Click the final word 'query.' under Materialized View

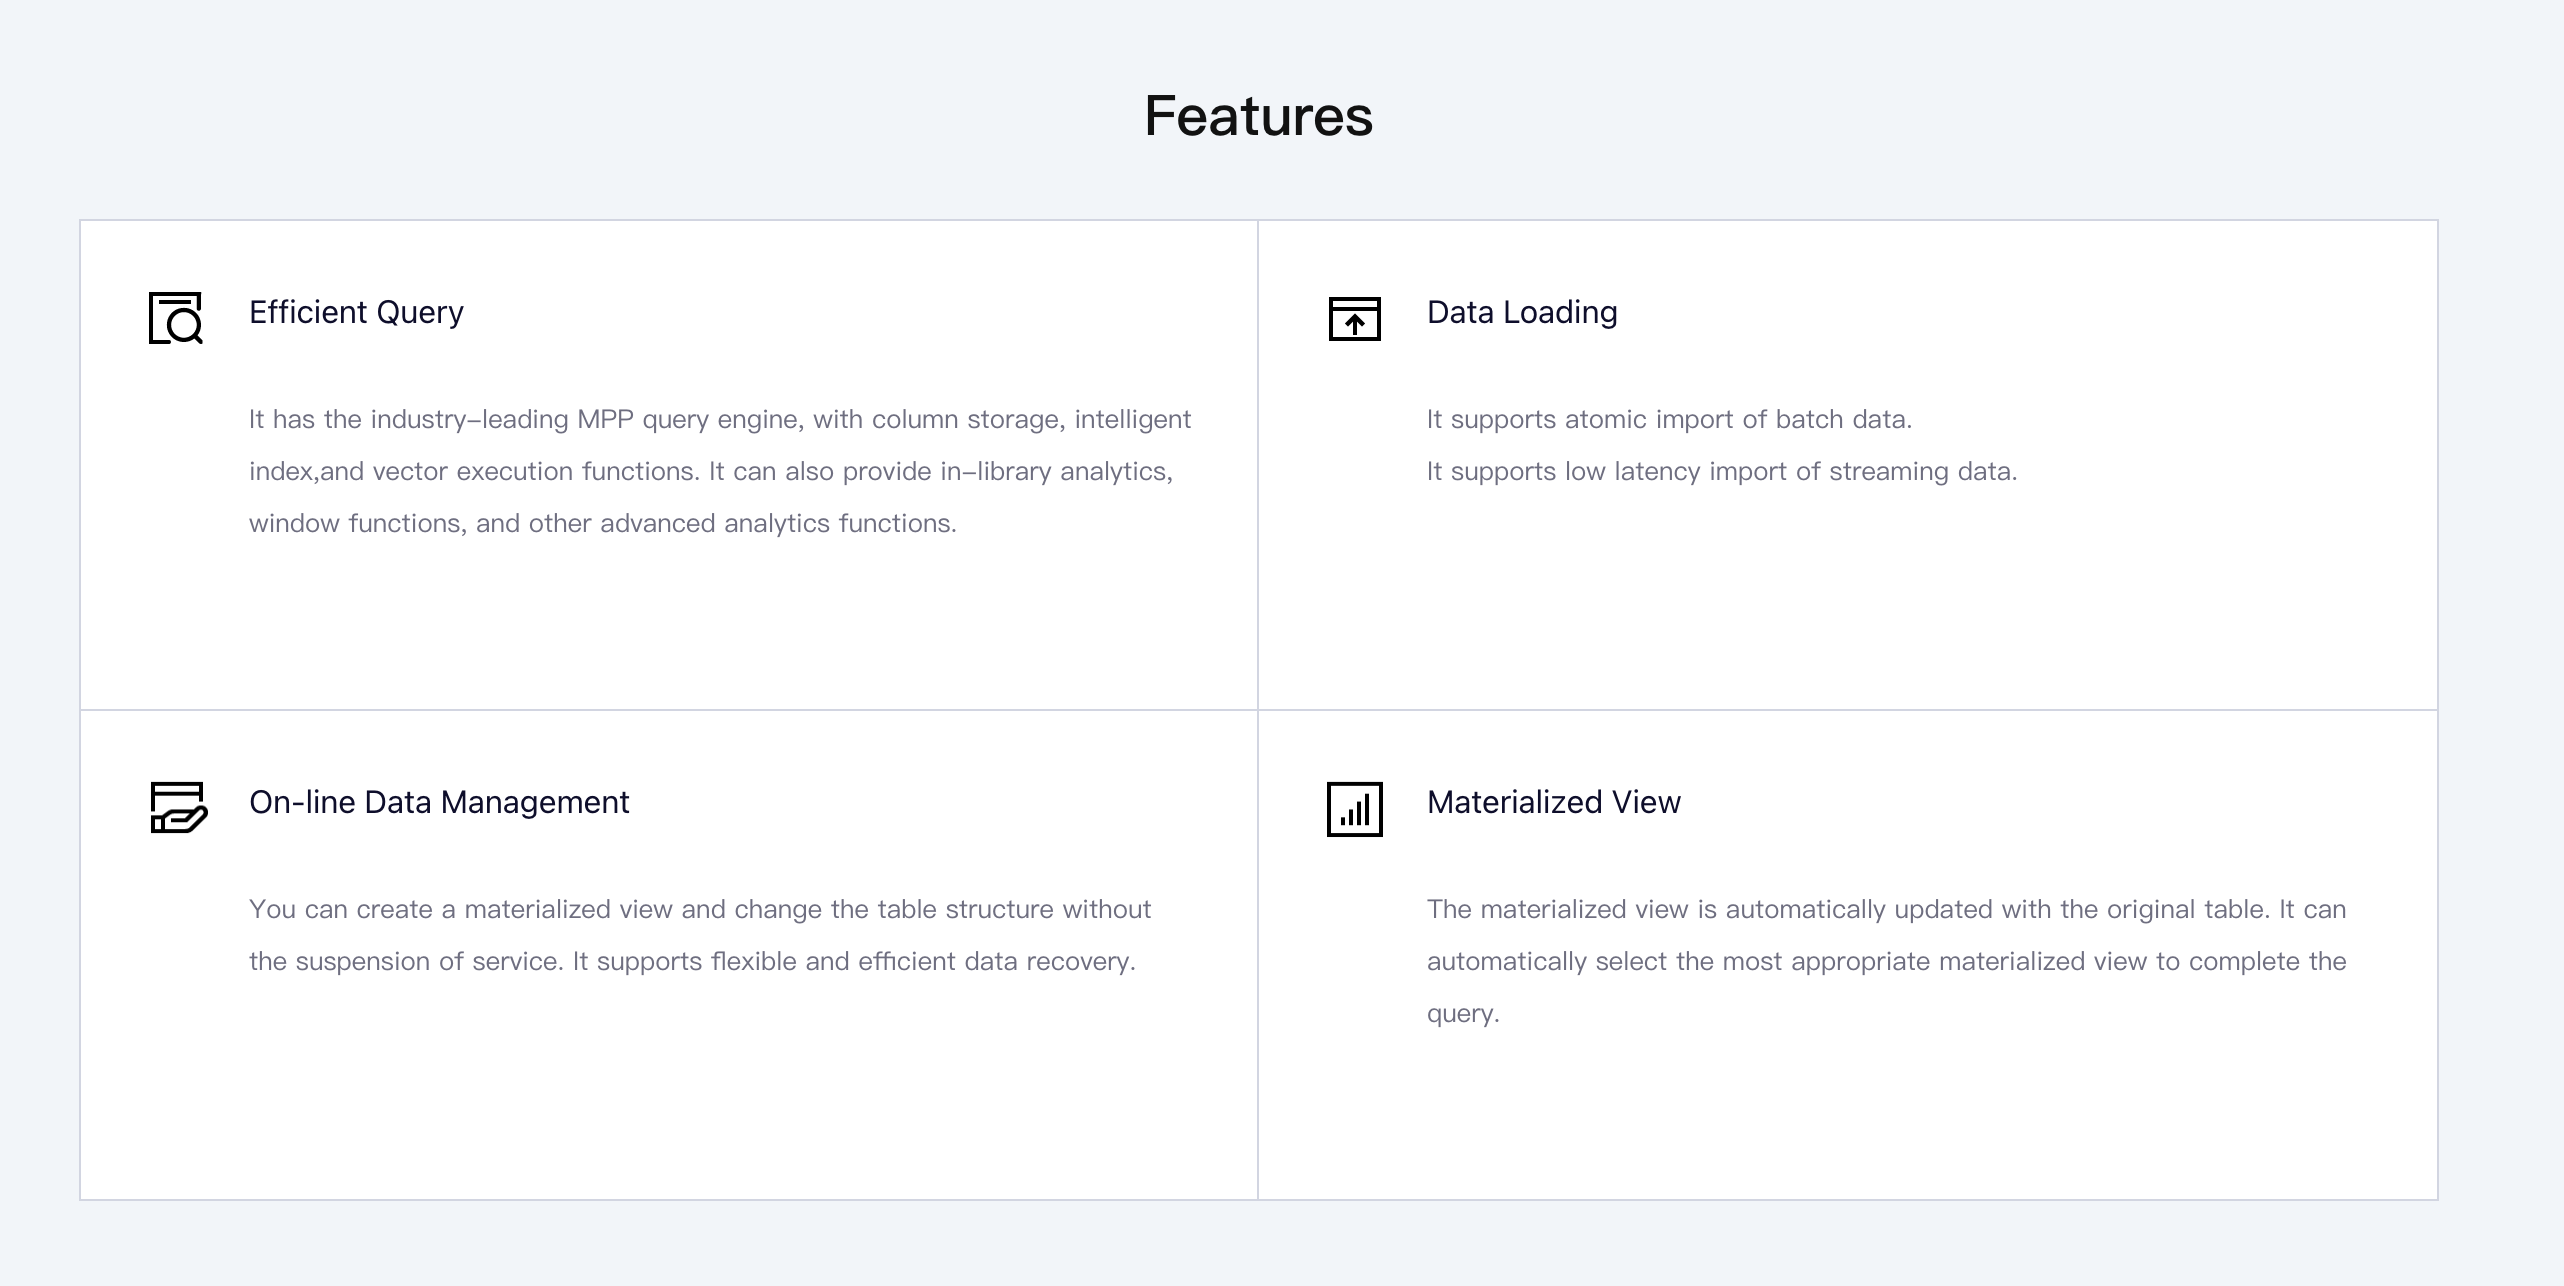(1462, 1013)
